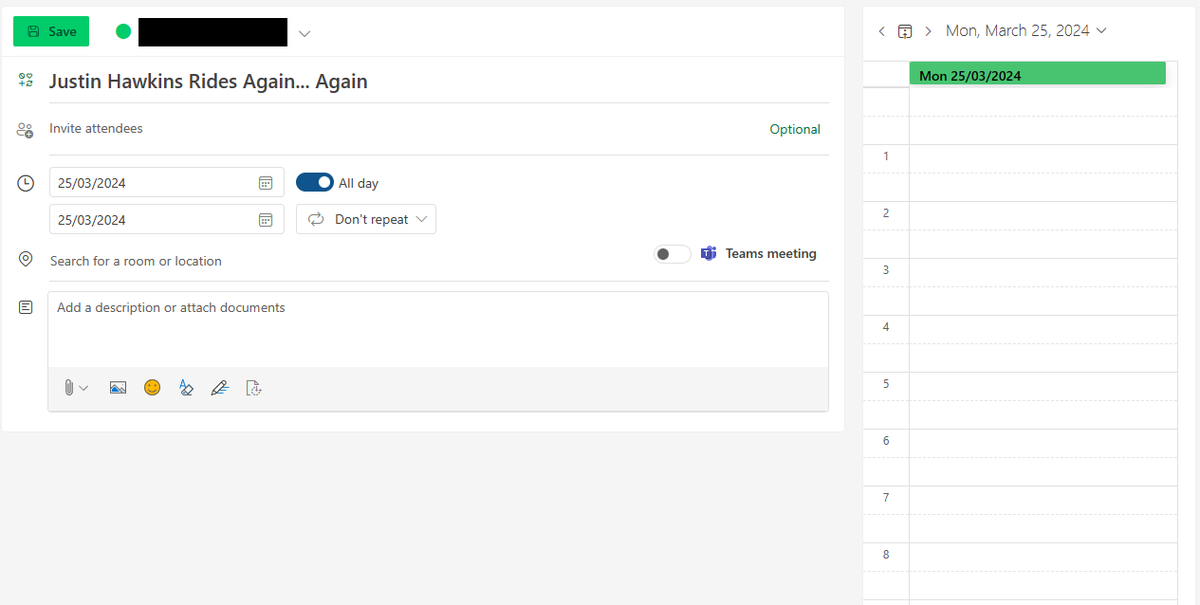Click the draw or signature pen icon

(x=220, y=388)
